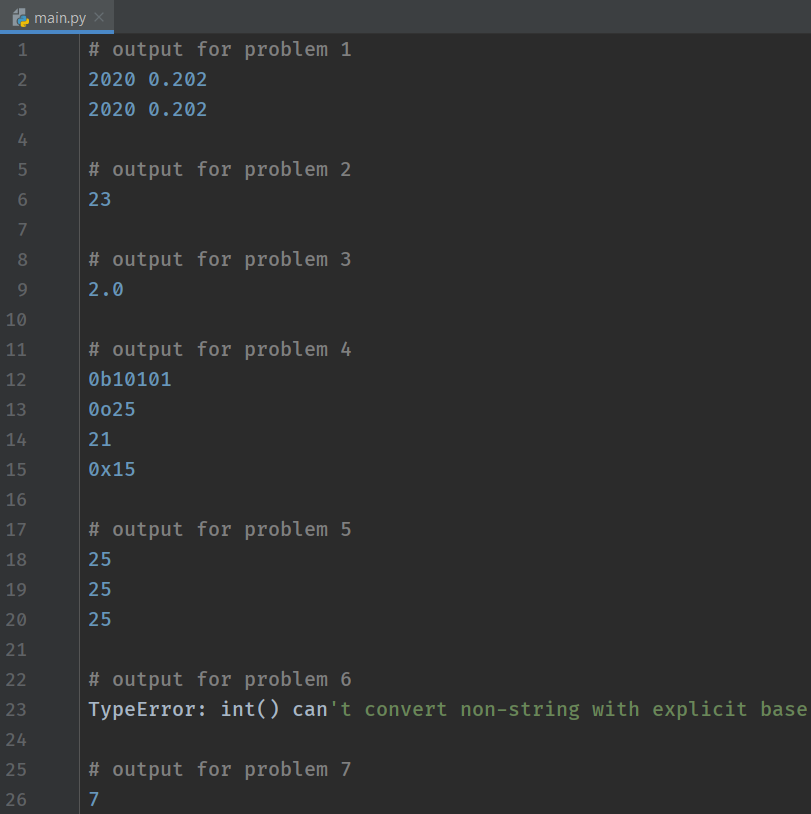Click line number 12 in the gutter
This screenshot has height=814, width=811.
click(x=16, y=380)
